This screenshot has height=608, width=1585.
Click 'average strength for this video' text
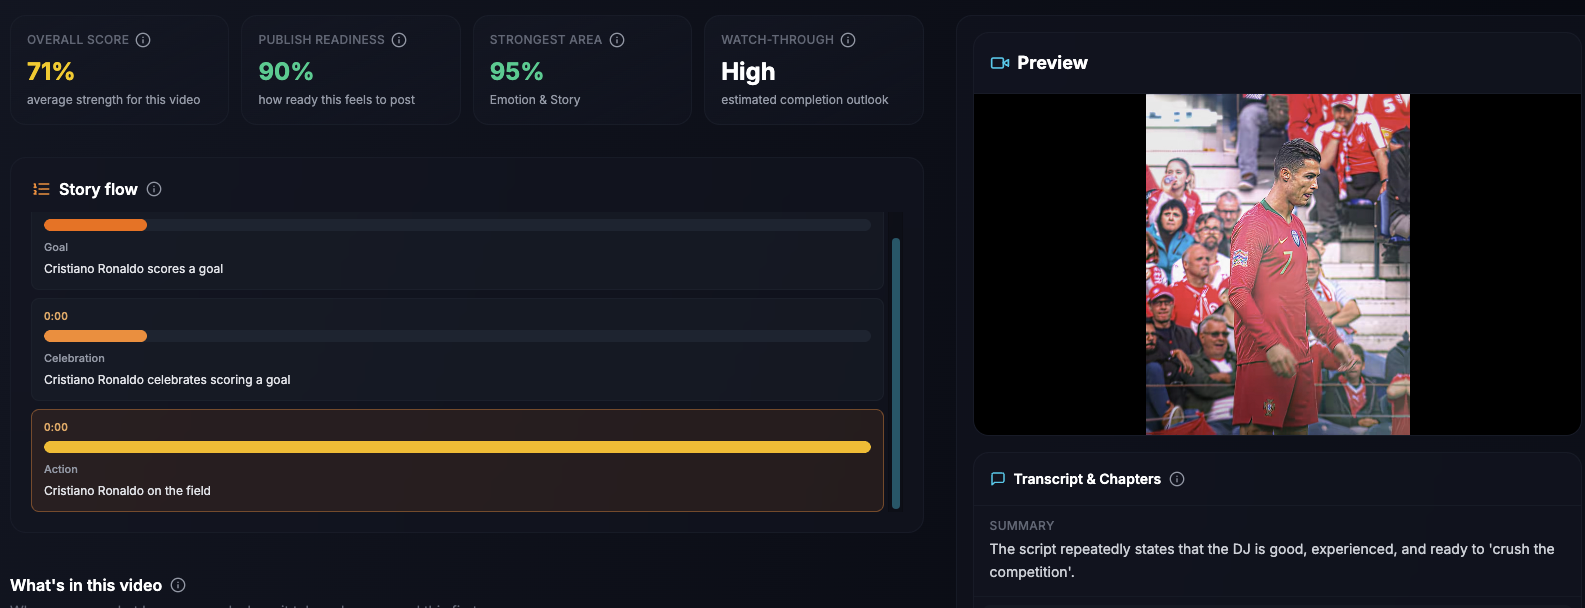114,100
